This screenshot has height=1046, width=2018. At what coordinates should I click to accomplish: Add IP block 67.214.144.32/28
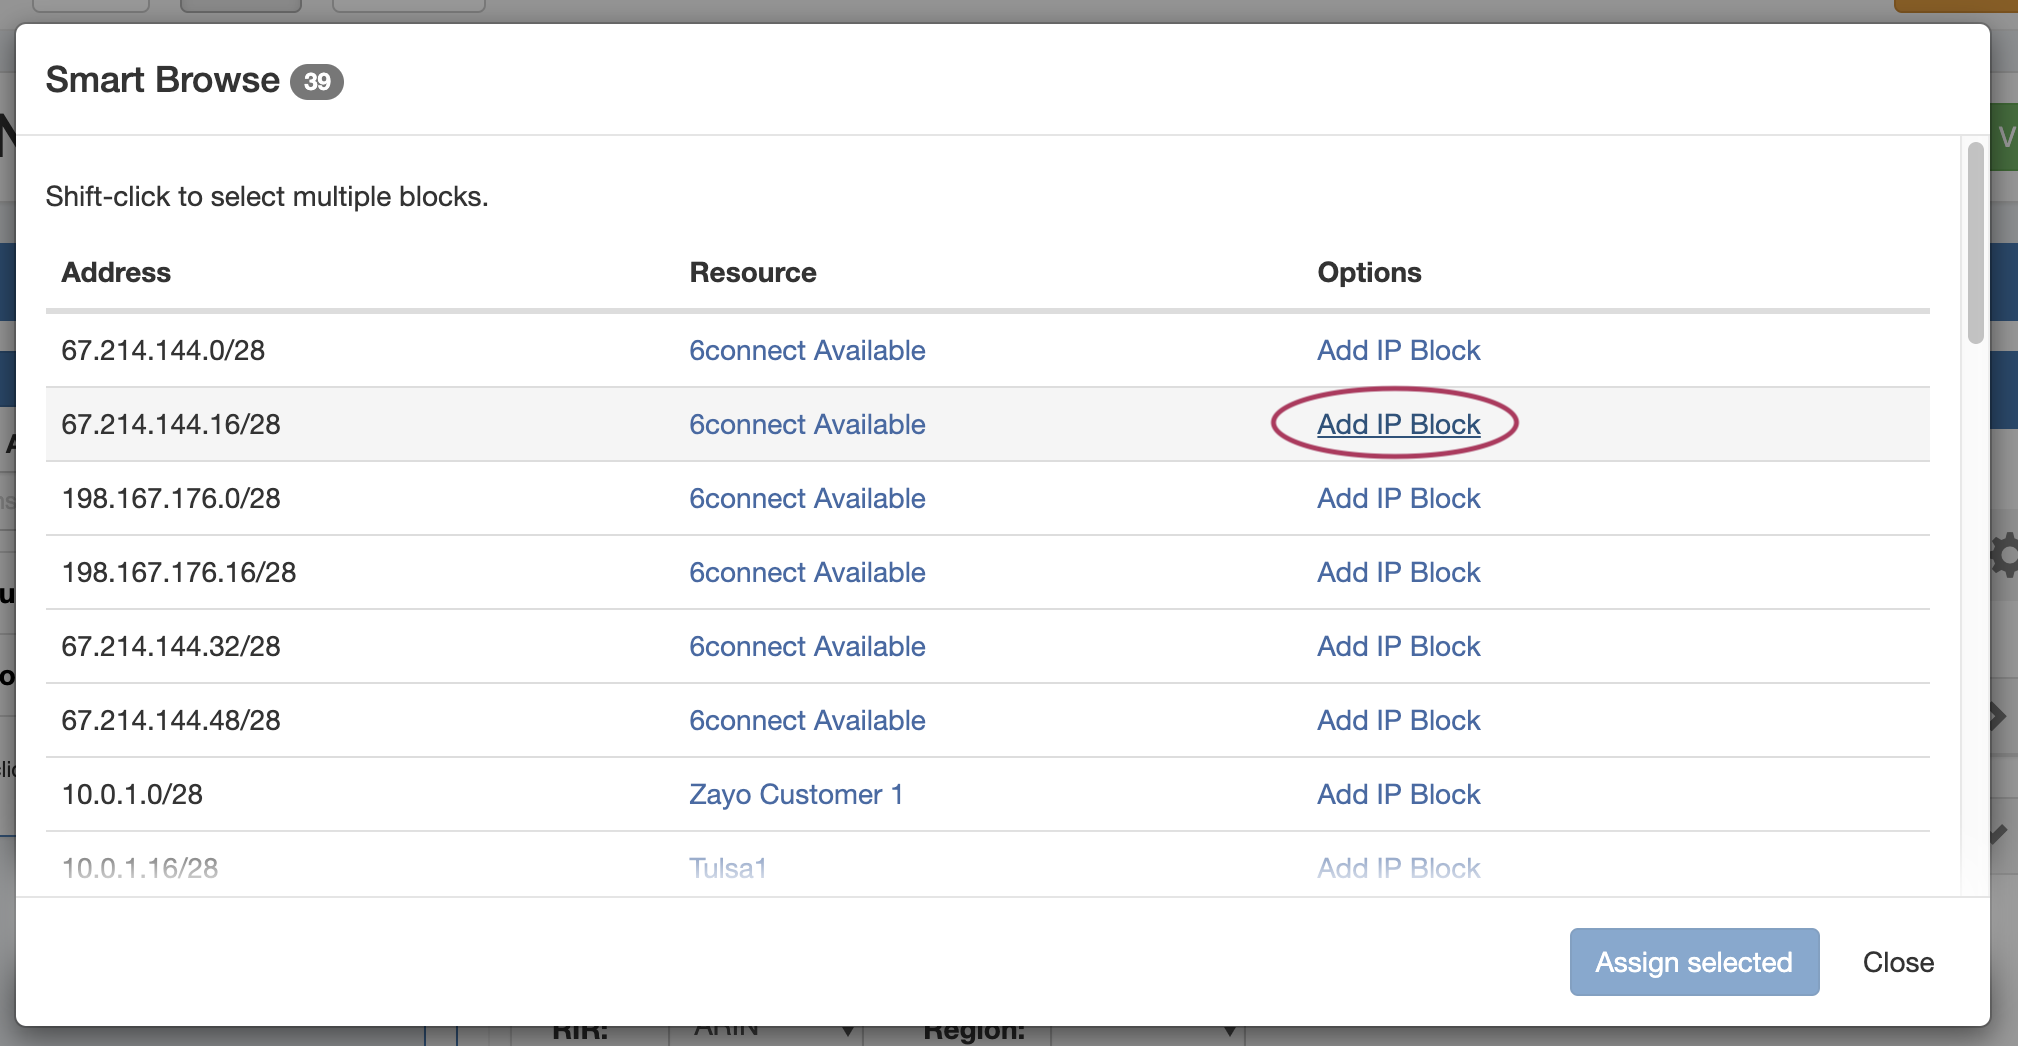point(1398,647)
